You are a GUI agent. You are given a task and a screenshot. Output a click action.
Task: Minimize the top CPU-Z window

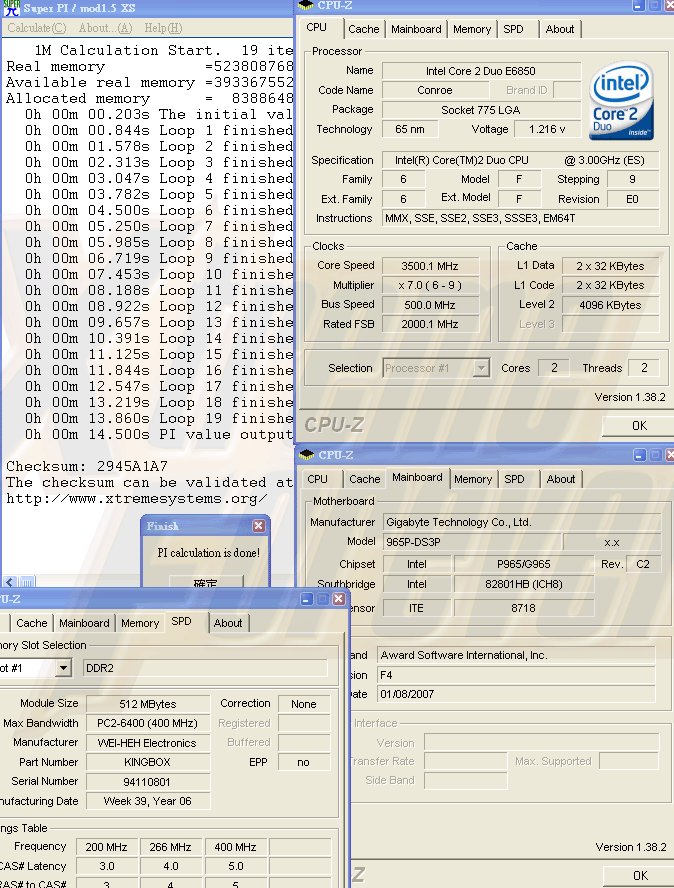638,6
